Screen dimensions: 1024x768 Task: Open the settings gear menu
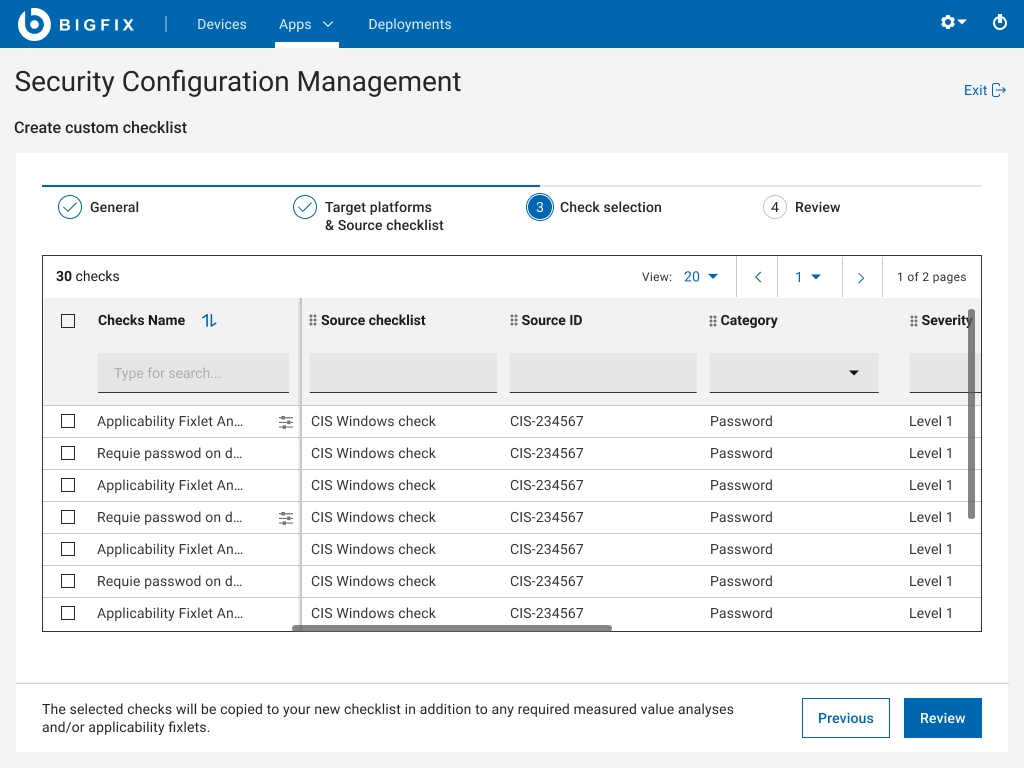[x=953, y=22]
